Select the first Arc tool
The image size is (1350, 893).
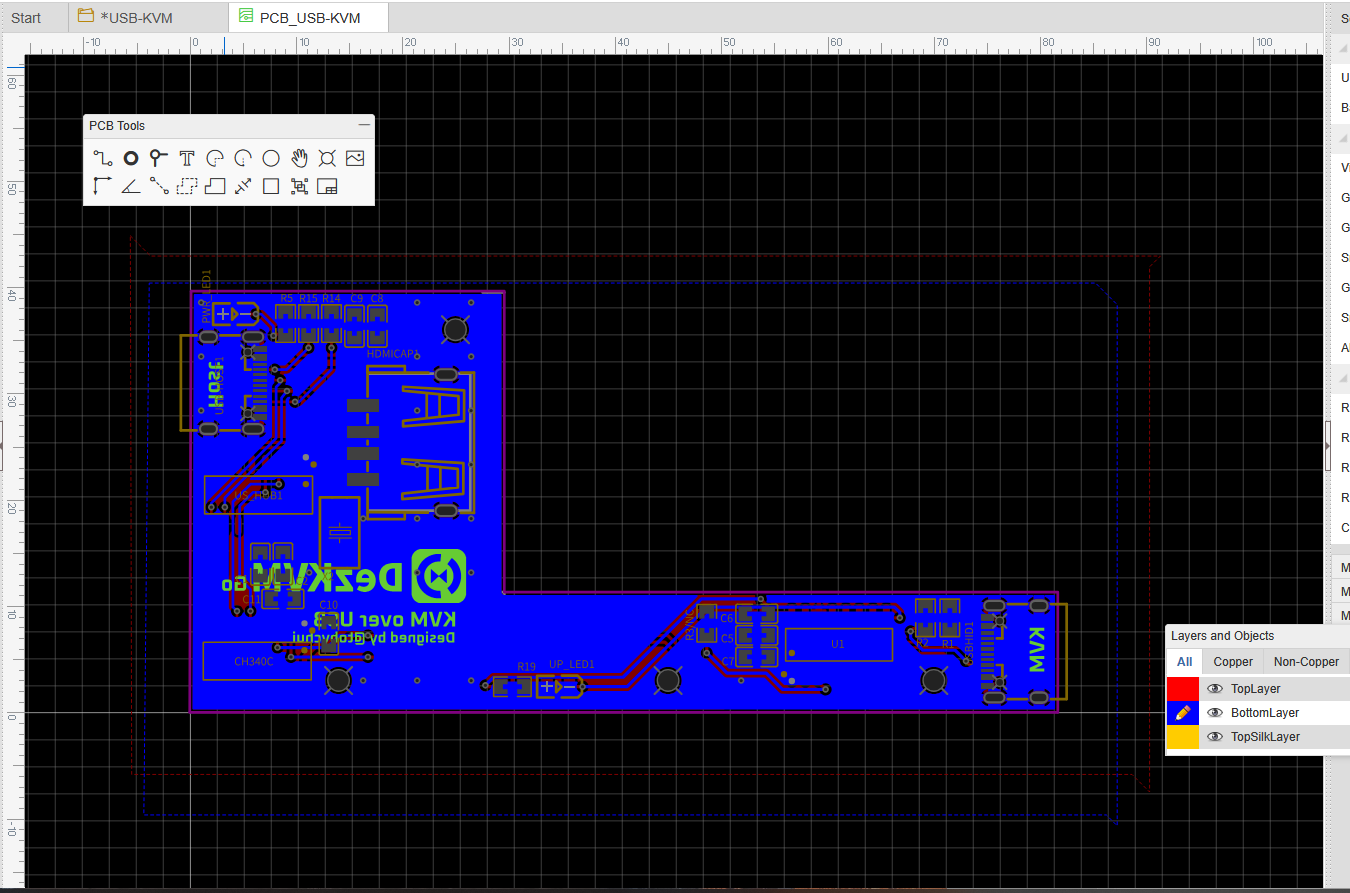215,158
